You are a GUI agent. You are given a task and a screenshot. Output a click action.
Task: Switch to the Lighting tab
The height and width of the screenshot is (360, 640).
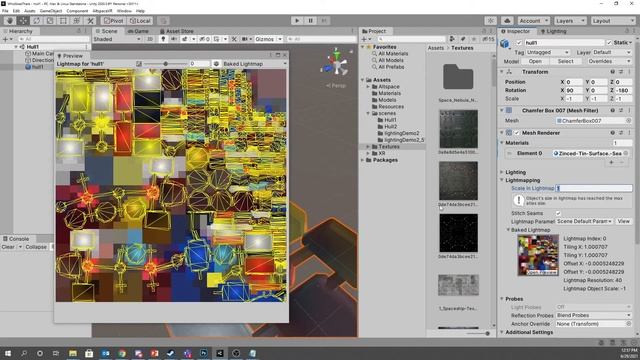tap(553, 31)
